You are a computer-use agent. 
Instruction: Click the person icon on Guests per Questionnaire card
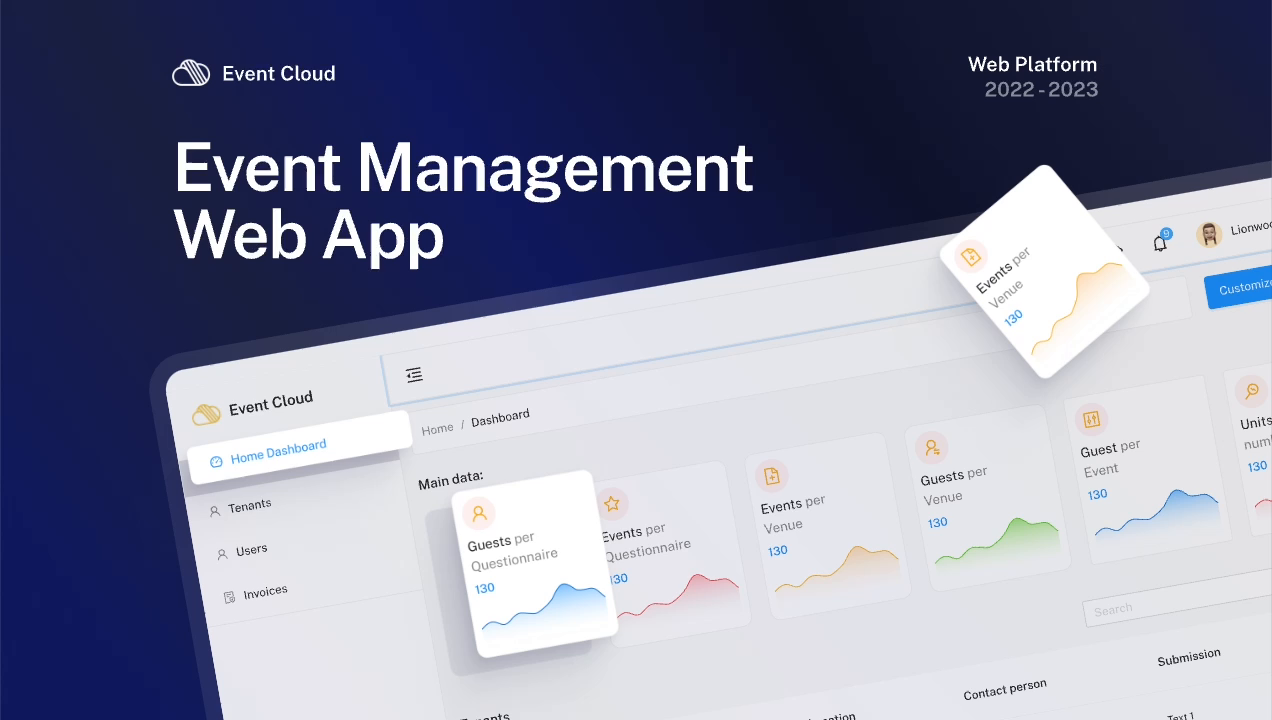tap(479, 514)
